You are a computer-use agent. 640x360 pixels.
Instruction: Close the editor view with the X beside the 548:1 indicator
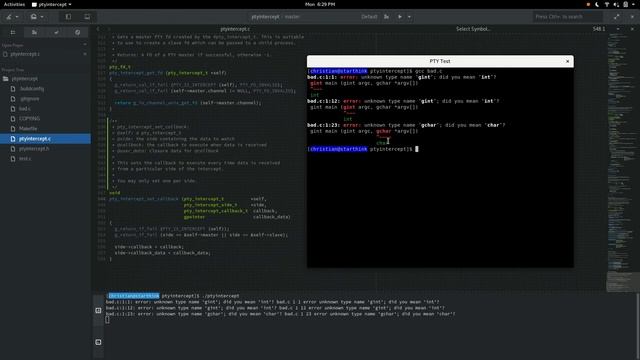[x=632, y=29]
